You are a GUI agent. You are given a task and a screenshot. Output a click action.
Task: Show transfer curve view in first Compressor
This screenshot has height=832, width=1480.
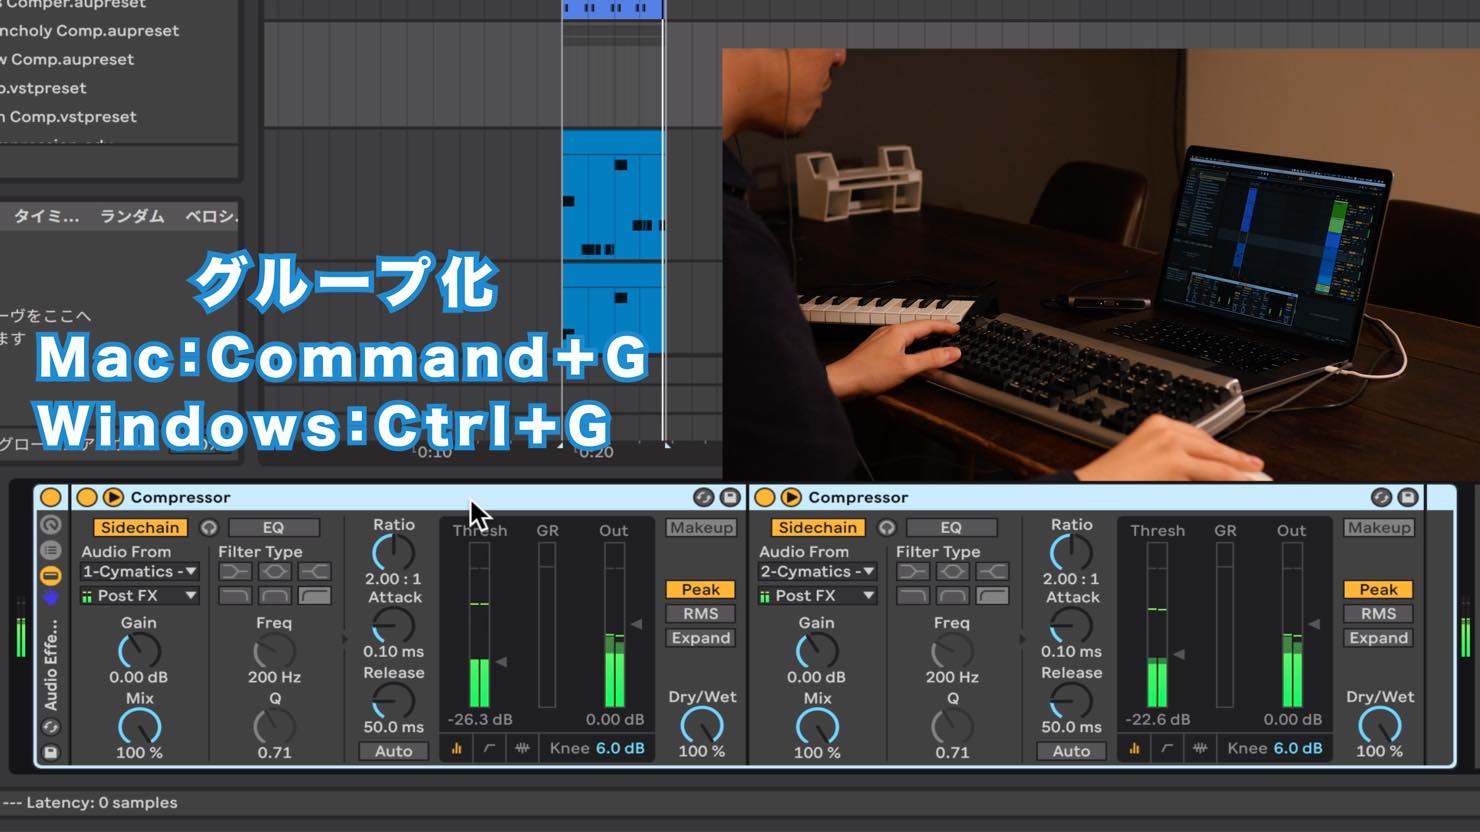(x=490, y=748)
